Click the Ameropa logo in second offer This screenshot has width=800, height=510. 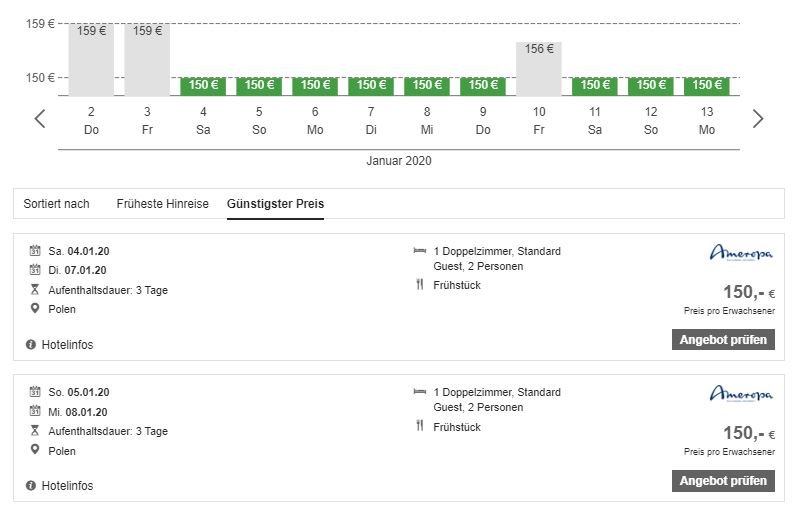tap(741, 395)
